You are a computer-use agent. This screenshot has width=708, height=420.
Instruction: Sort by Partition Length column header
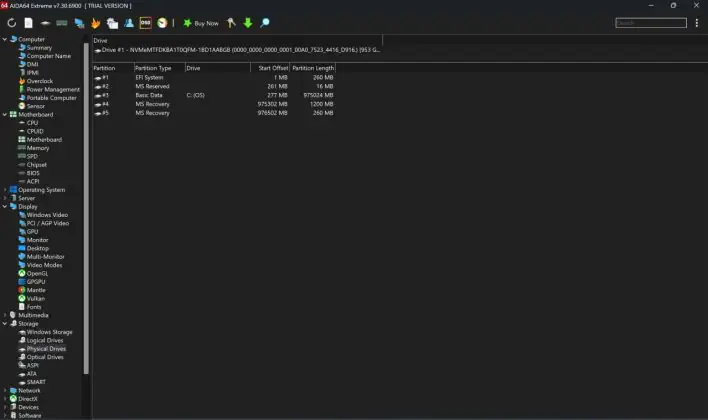click(x=313, y=68)
